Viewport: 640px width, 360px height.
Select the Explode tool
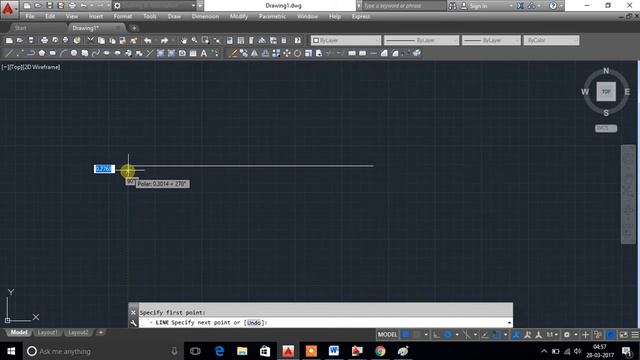pos(417,53)
